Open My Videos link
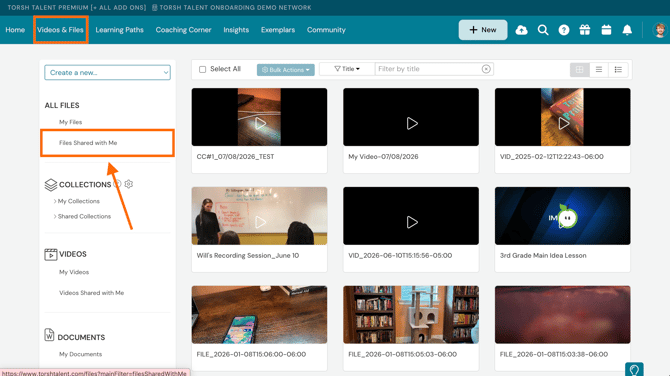This screenshot has width=670, height=376. 74,272
